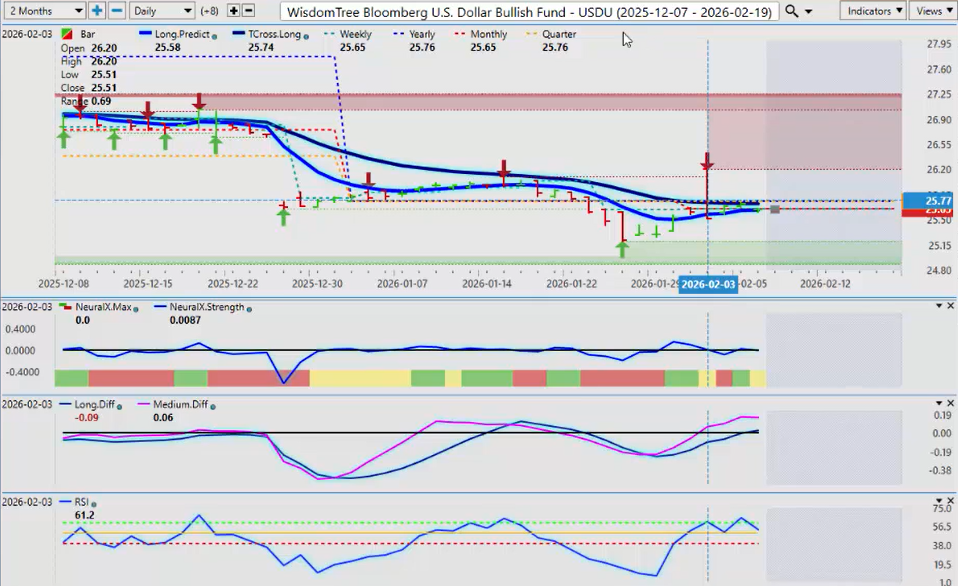The height and width of the screenshot is (586, 958).
Task: Close the RSI indicator panel
Action: click(951, 501)
